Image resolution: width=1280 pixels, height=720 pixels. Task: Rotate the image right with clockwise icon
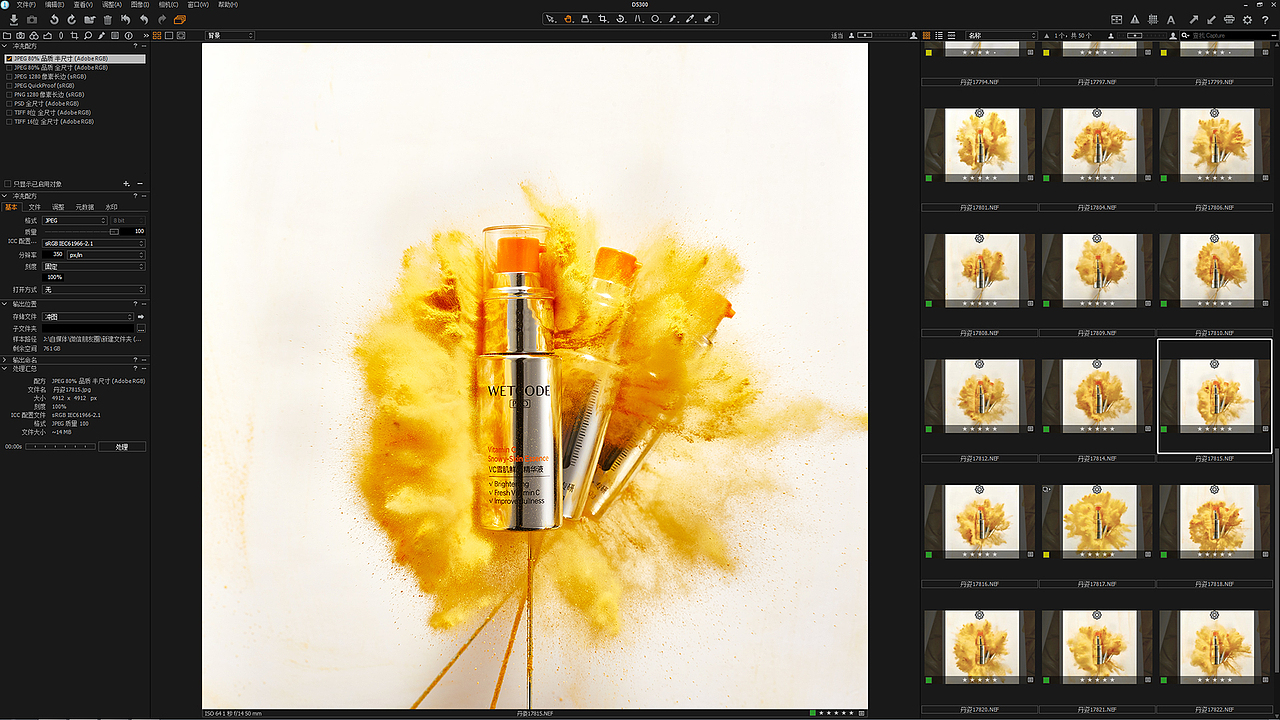tap(72, 19)
